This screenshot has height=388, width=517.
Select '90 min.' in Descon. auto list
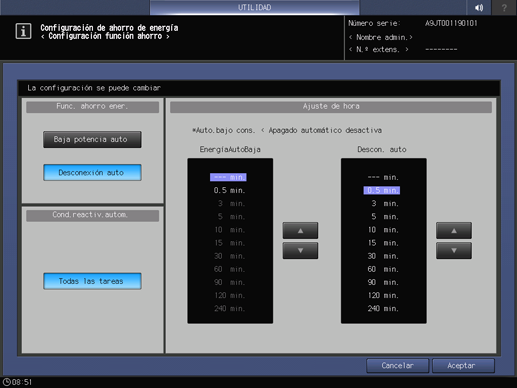(383, 282)
